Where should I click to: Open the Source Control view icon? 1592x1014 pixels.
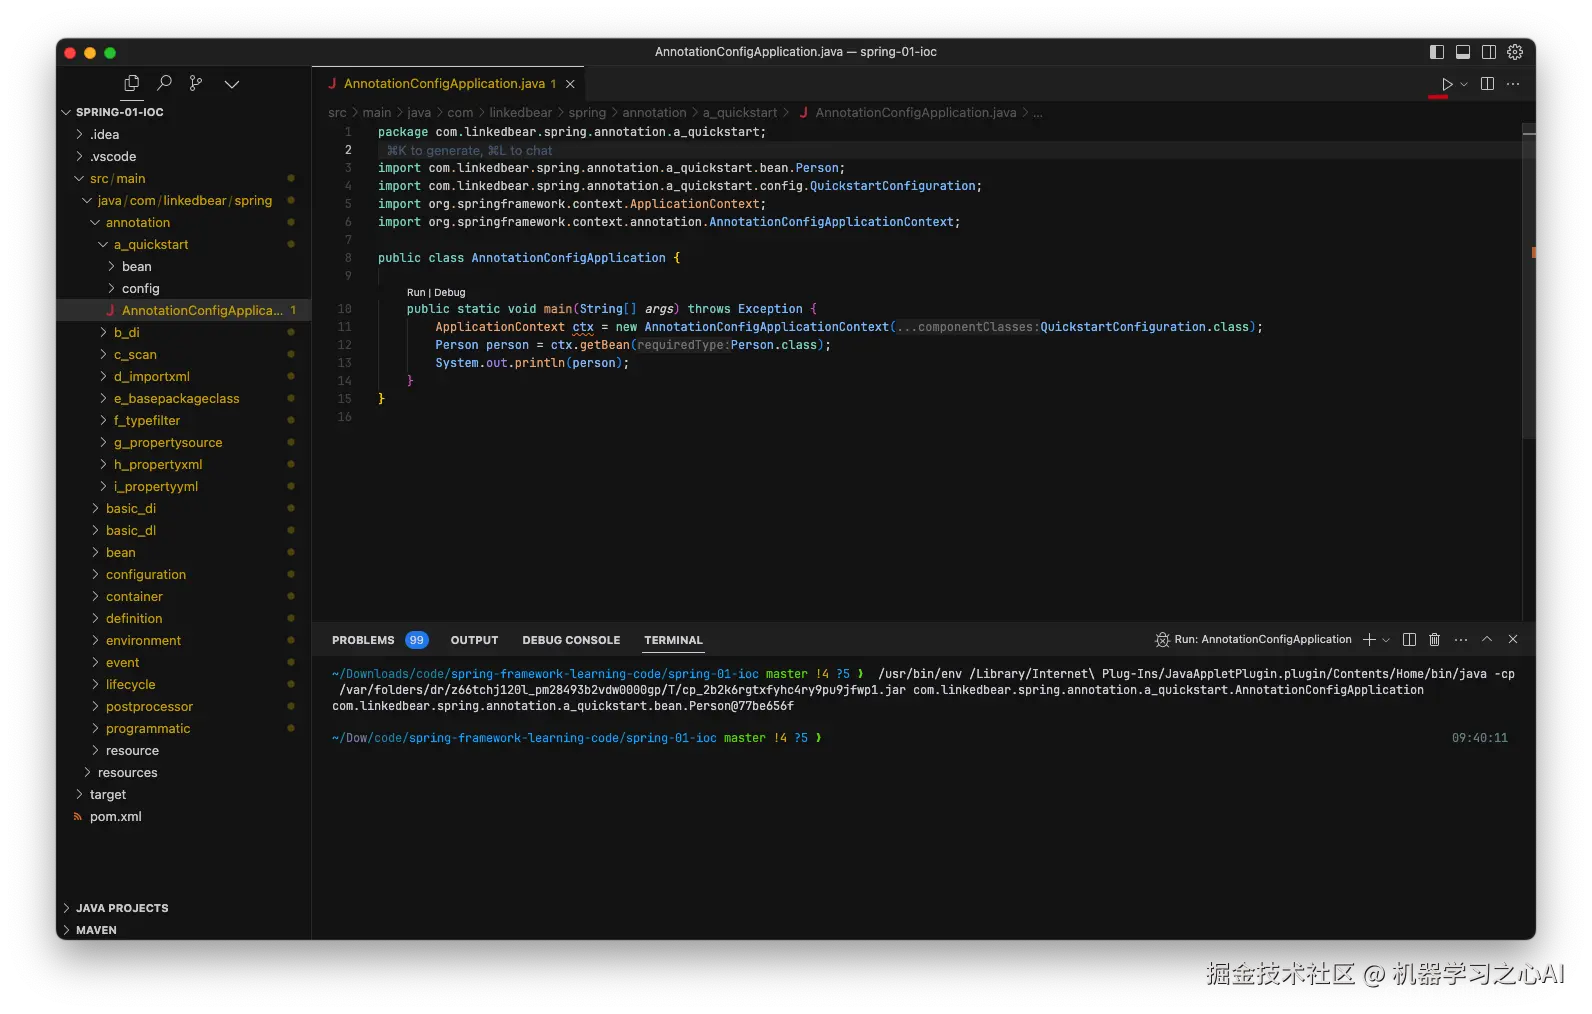click(x=196, y=83)
